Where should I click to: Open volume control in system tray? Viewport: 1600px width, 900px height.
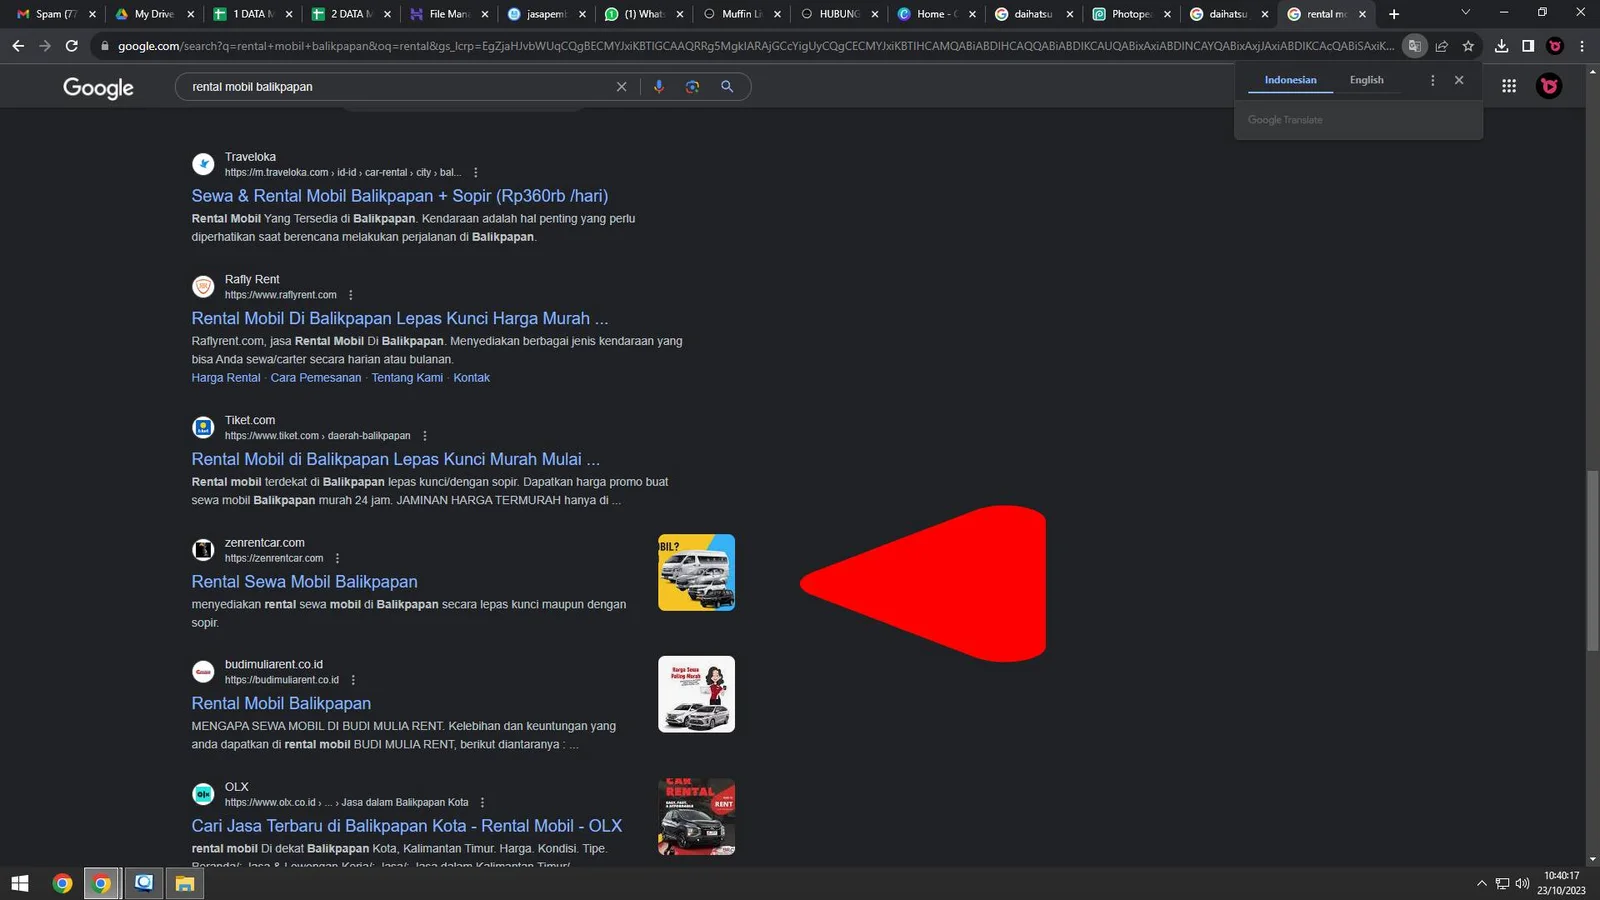pyautogui.click(x=1522, y=883)
